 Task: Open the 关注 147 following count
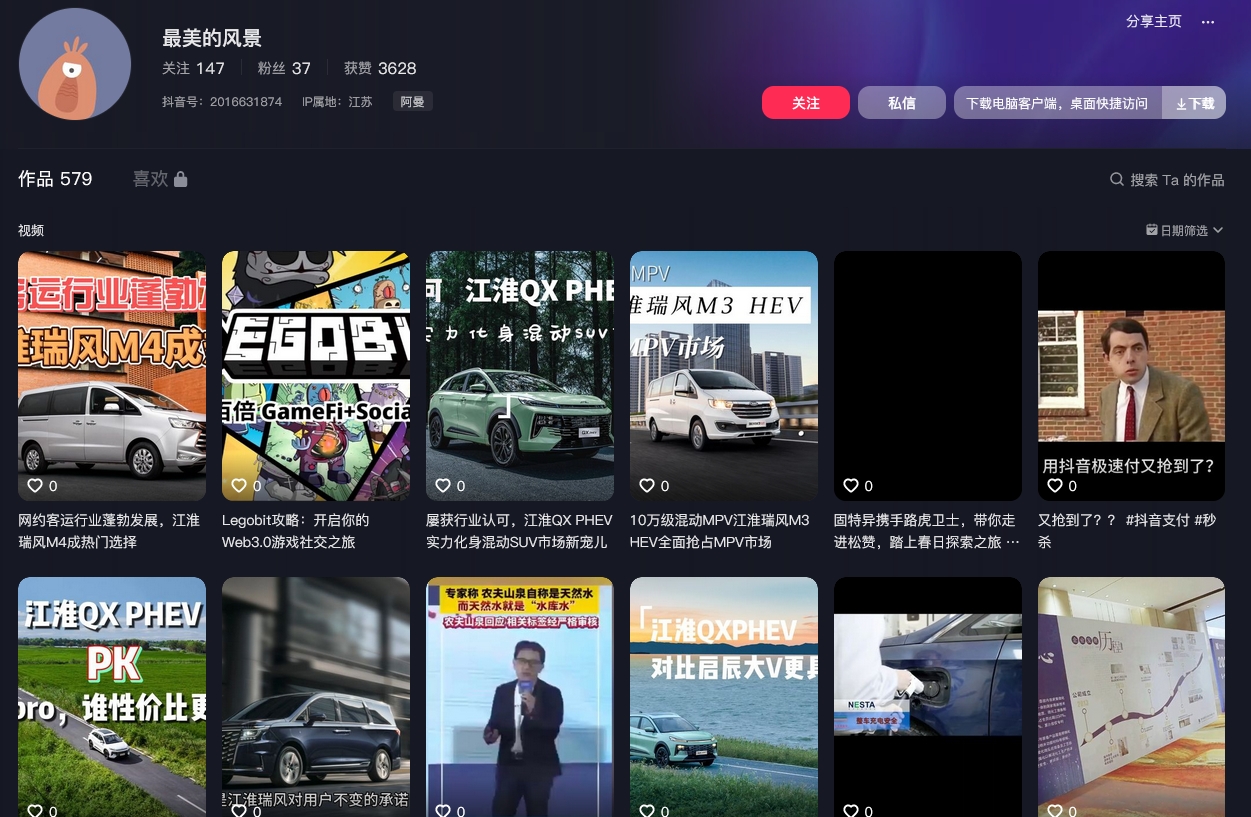193,68
